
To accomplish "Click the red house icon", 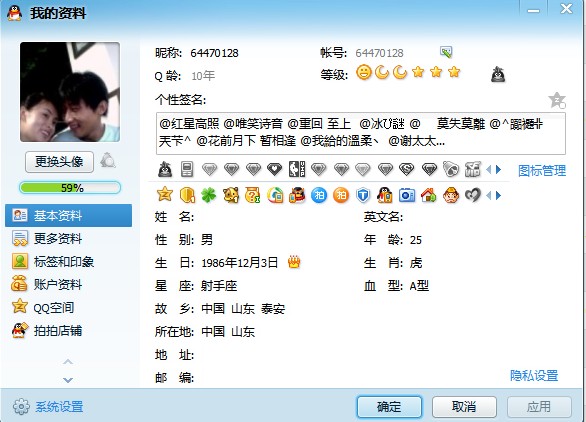I will coord(429,195).
